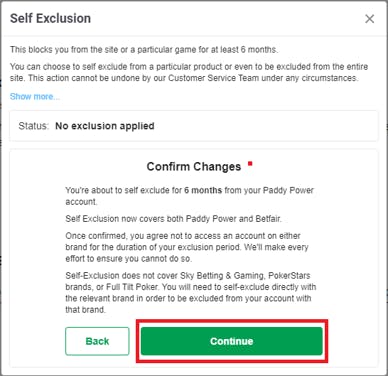Click the 'blocks you from the site' sentence
388x376 pixels.
(144, 50)
